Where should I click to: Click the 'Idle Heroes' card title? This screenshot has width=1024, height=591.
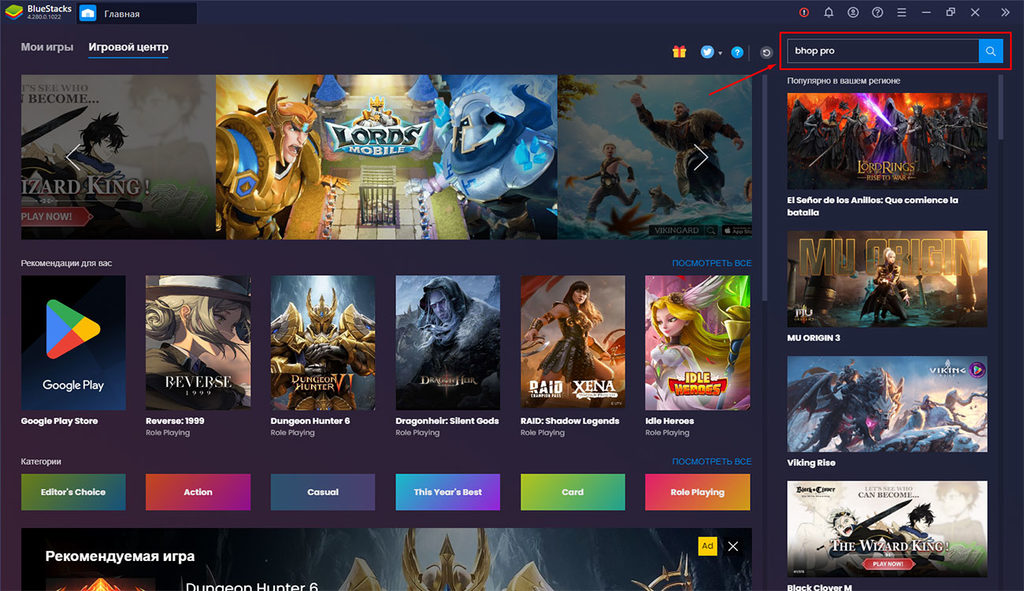(x=669, y=421)
